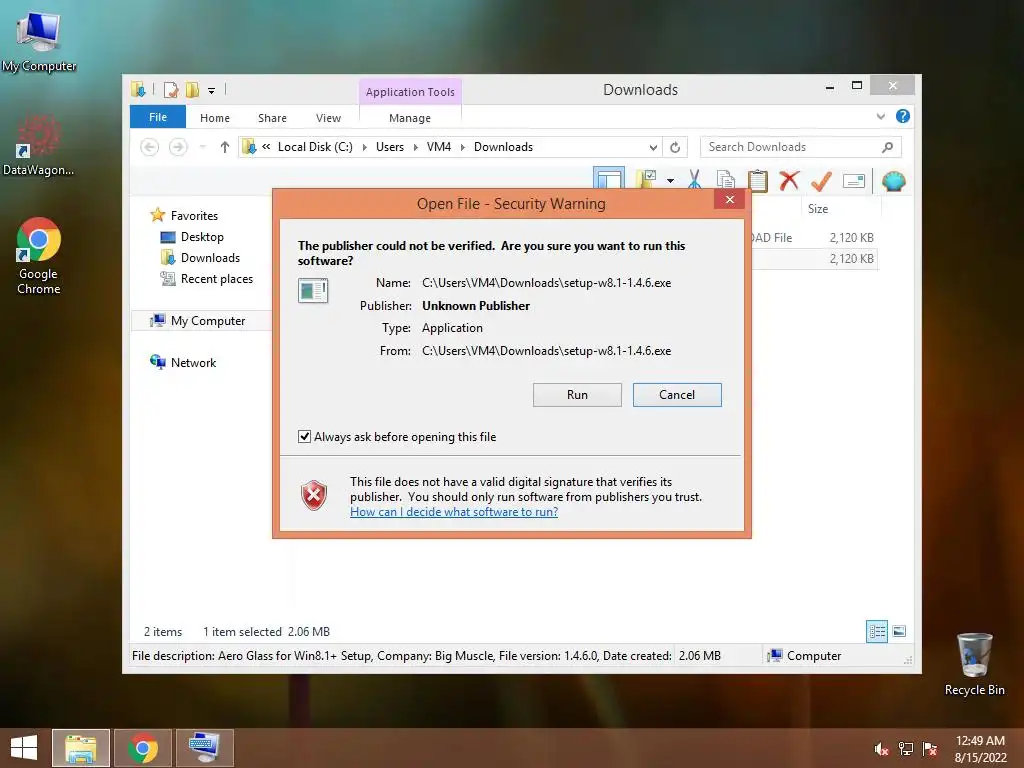Click the Back navigation arrow
Viewport: 1024px width, 768px height.
pyautogui.click(x=150, y=147)
